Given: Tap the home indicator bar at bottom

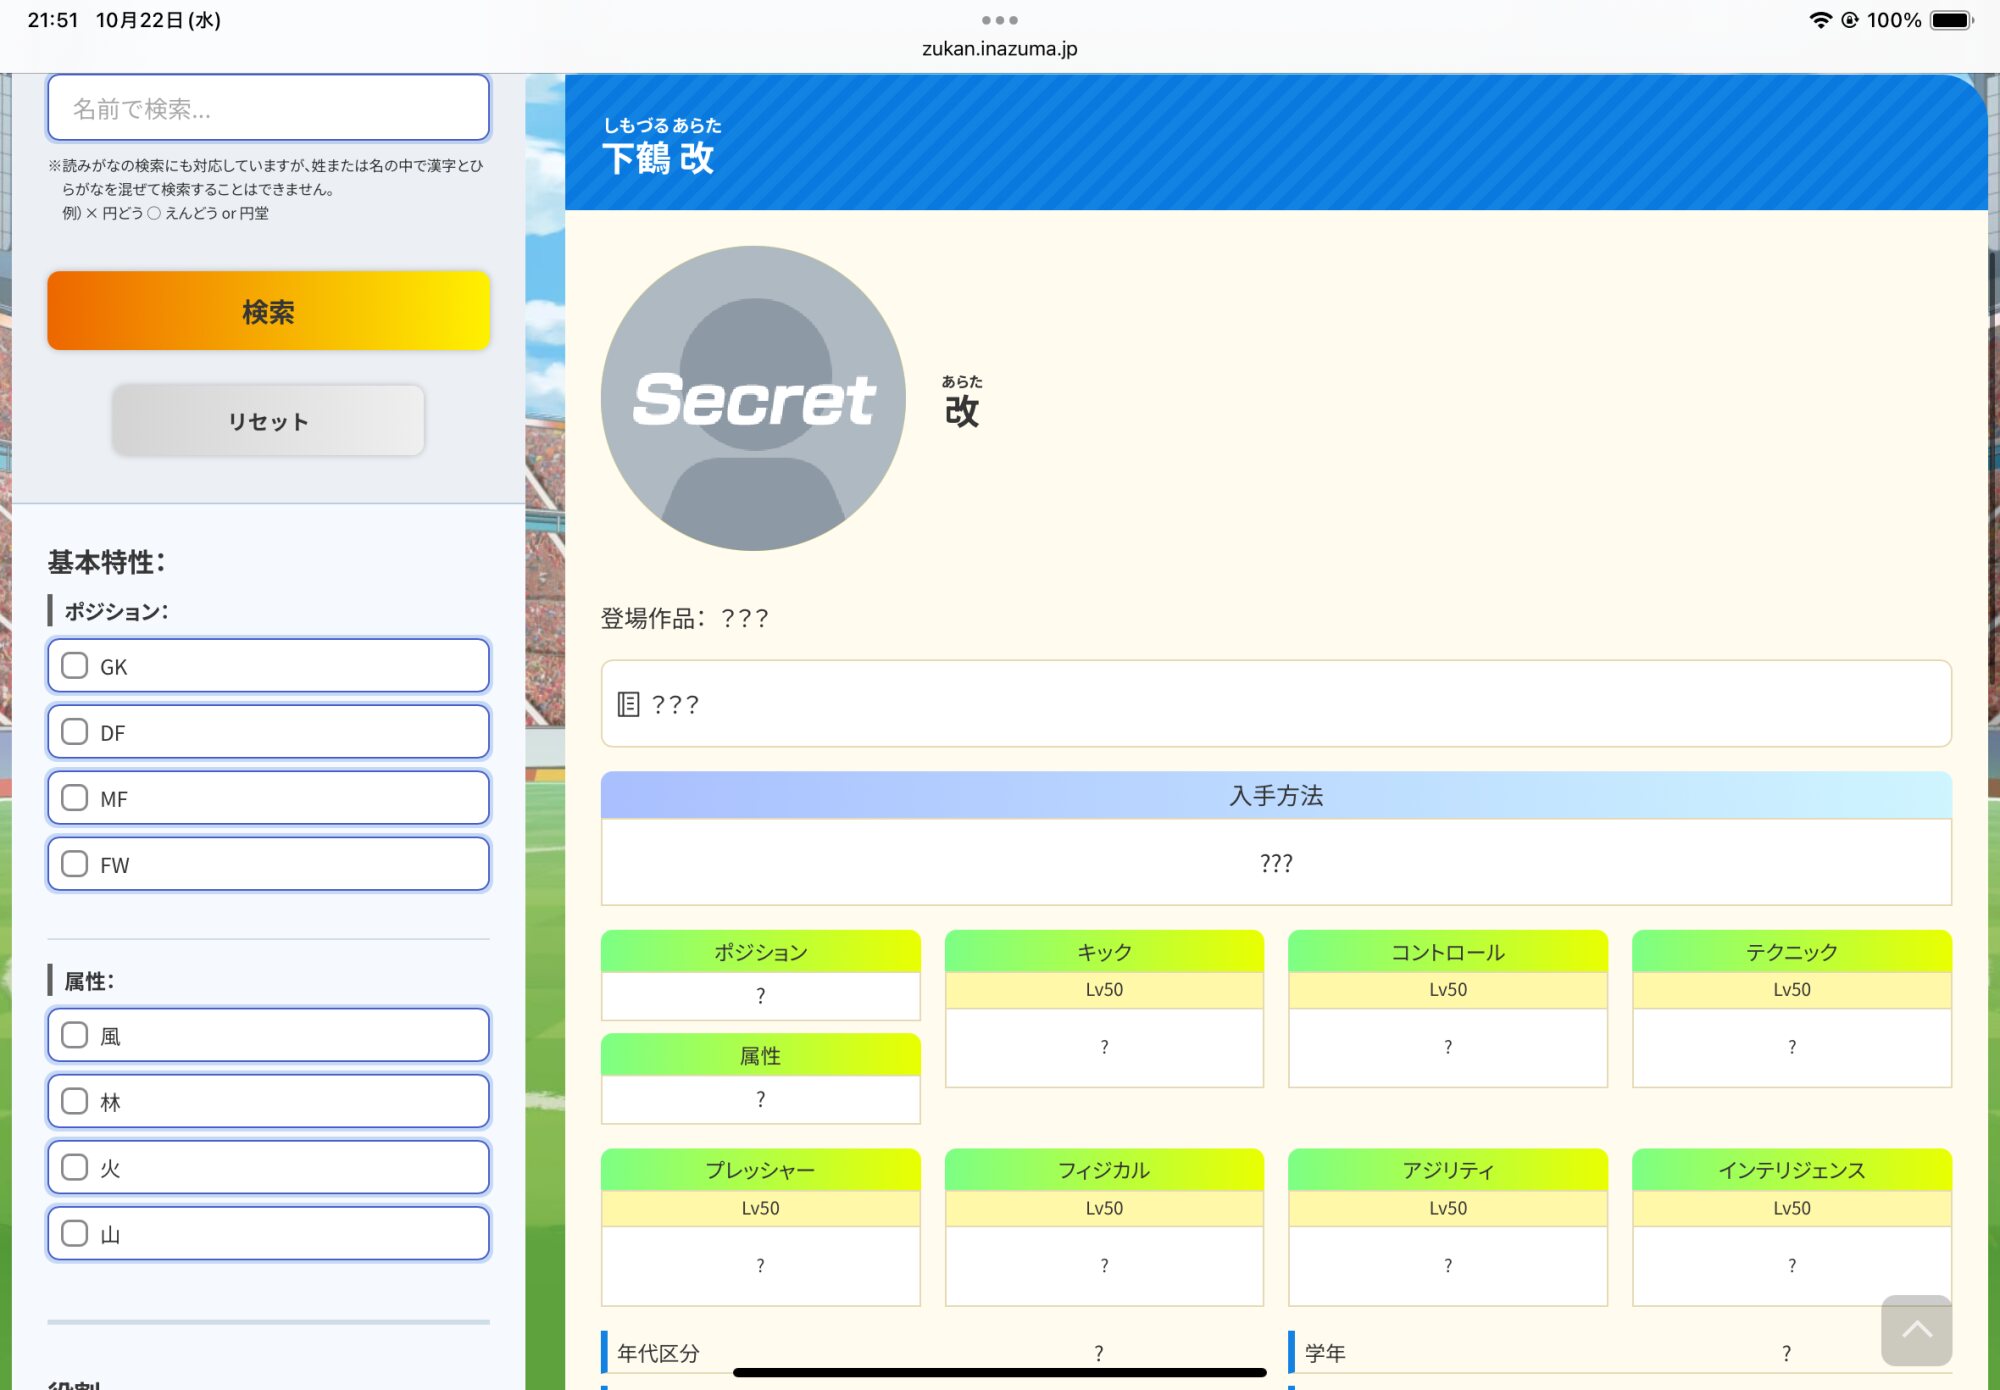Looking at the screenshot, I should point(999,1373).
